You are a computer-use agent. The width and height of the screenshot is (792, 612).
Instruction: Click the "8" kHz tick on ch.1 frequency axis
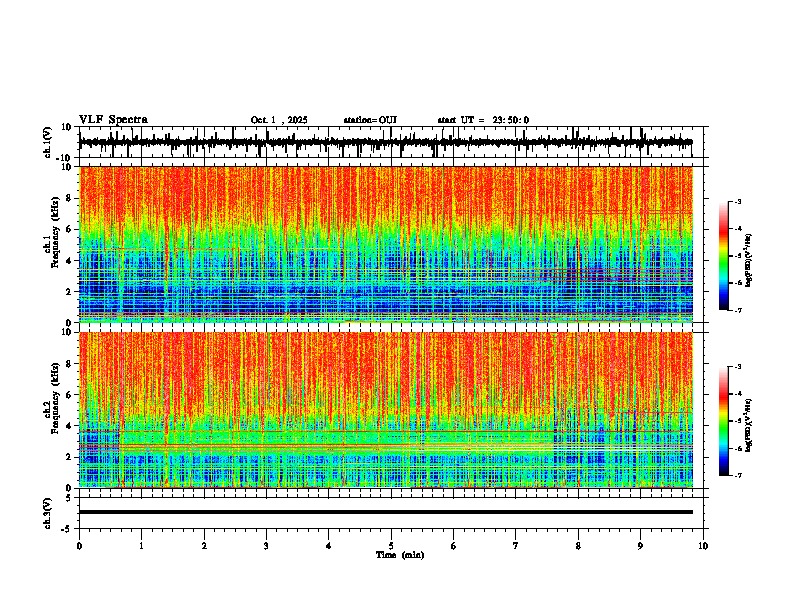point(70,198)
